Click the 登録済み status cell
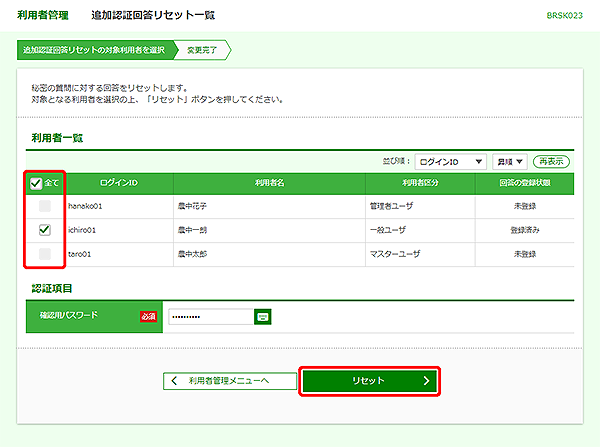This screenshot has height=447, width=600. coord(525,230)
